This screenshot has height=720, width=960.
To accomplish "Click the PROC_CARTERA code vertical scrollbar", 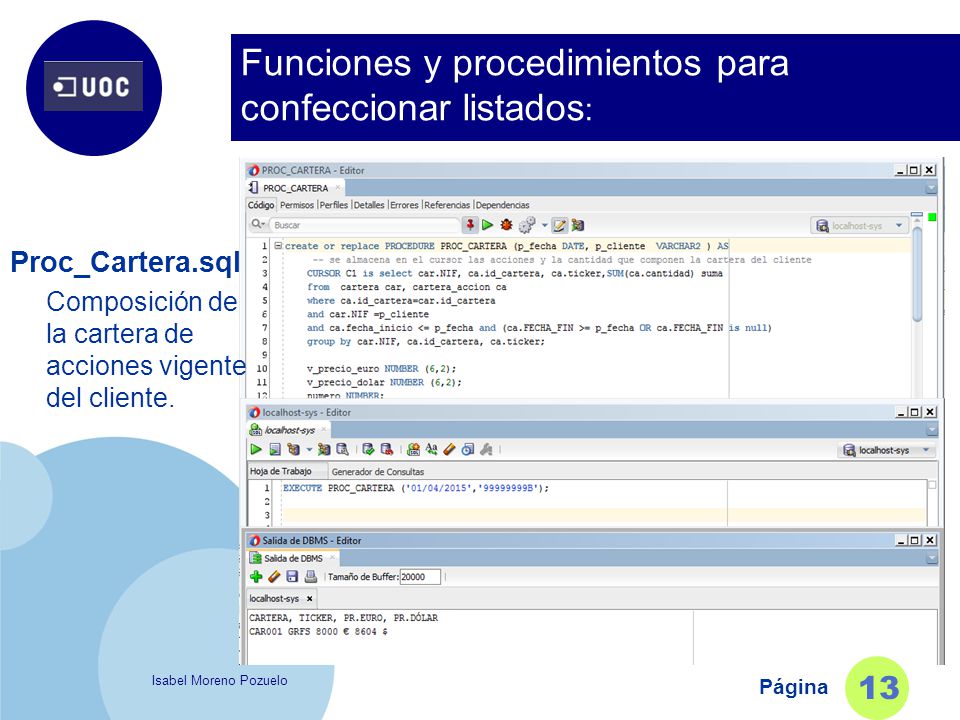I will [x=917, y=276].
